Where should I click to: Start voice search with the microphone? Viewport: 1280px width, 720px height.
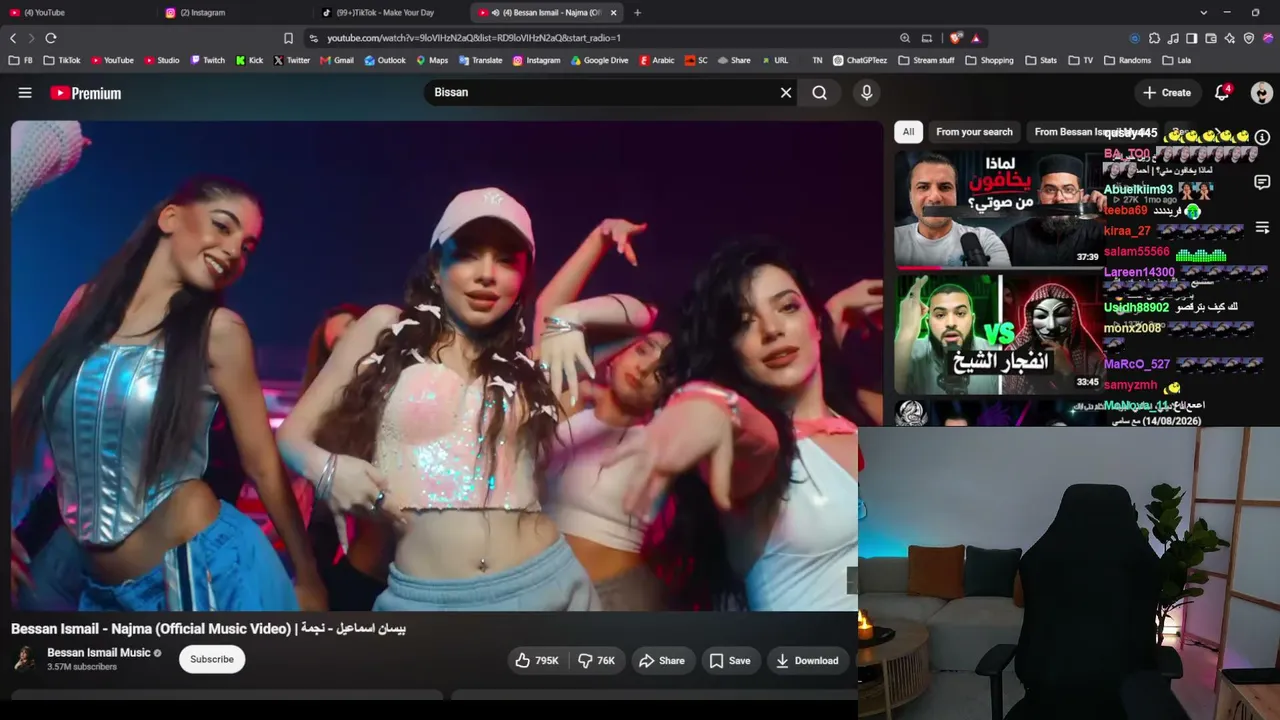[867, 93]
